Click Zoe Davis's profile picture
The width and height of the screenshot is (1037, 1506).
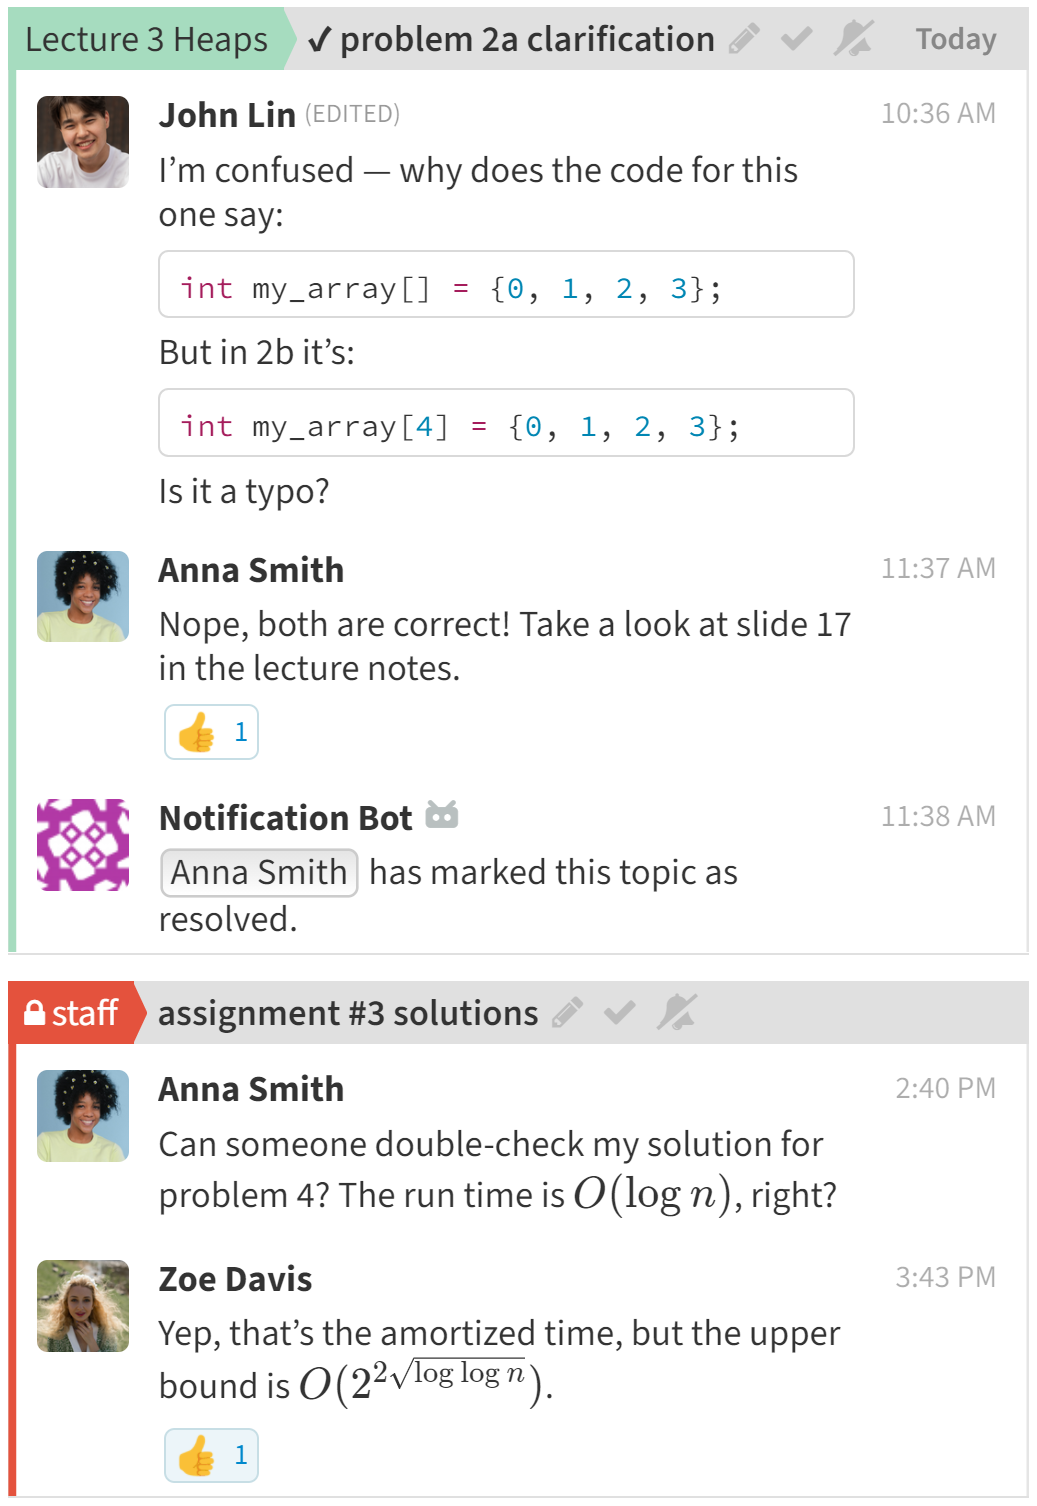[83, 1305]
